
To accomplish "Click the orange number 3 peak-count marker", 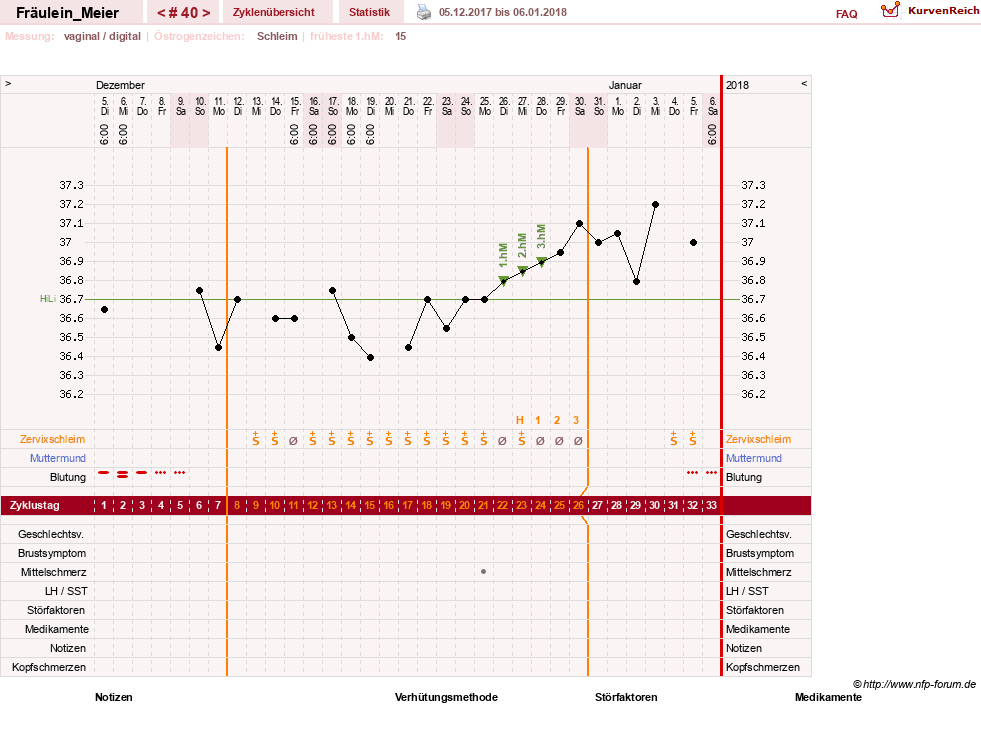I will tap(576, 420).
